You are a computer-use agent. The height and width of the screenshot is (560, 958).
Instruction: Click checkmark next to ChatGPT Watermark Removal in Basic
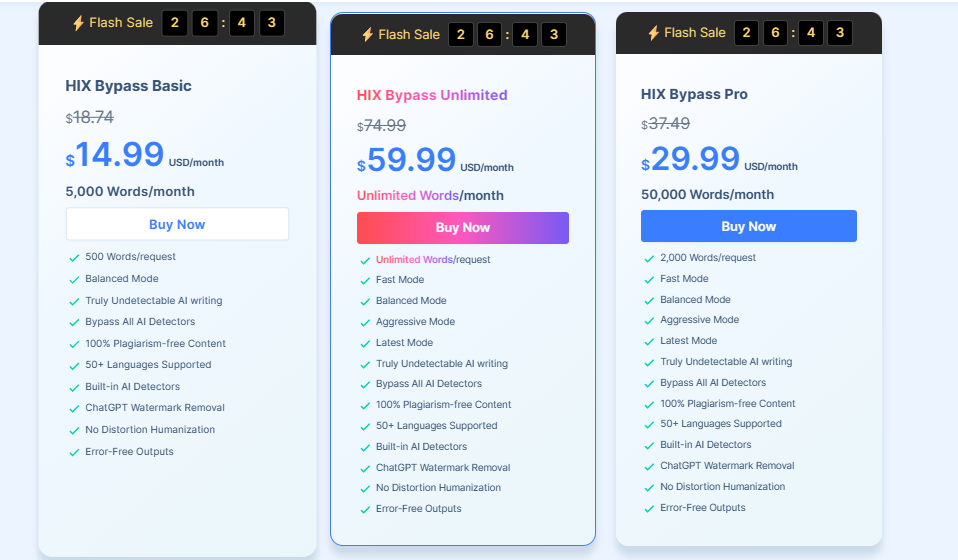(x=74, y=409)
